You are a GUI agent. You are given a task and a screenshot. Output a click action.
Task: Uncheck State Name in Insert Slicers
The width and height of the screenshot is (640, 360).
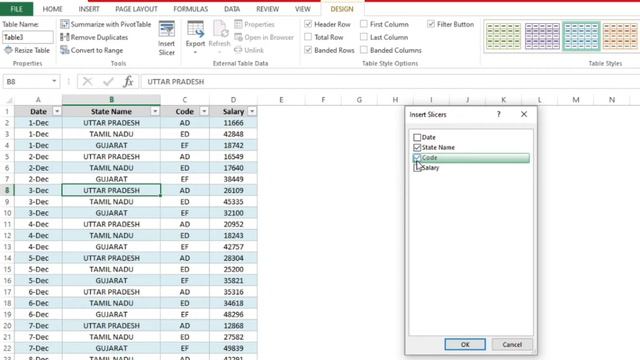pyautogui.click(x=417, y=147)
